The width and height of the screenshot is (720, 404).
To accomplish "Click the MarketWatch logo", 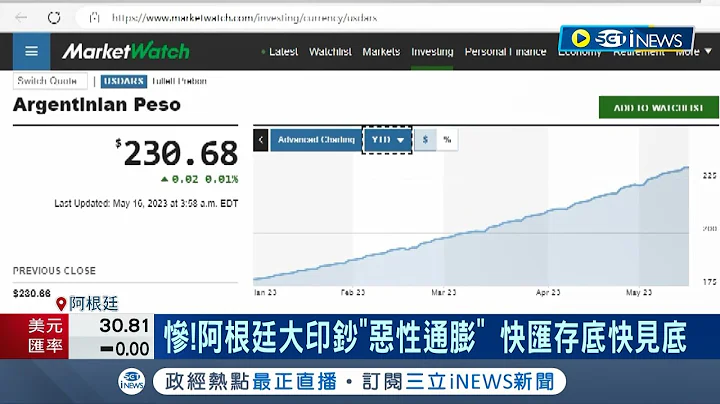I will [x=126, y=51].
